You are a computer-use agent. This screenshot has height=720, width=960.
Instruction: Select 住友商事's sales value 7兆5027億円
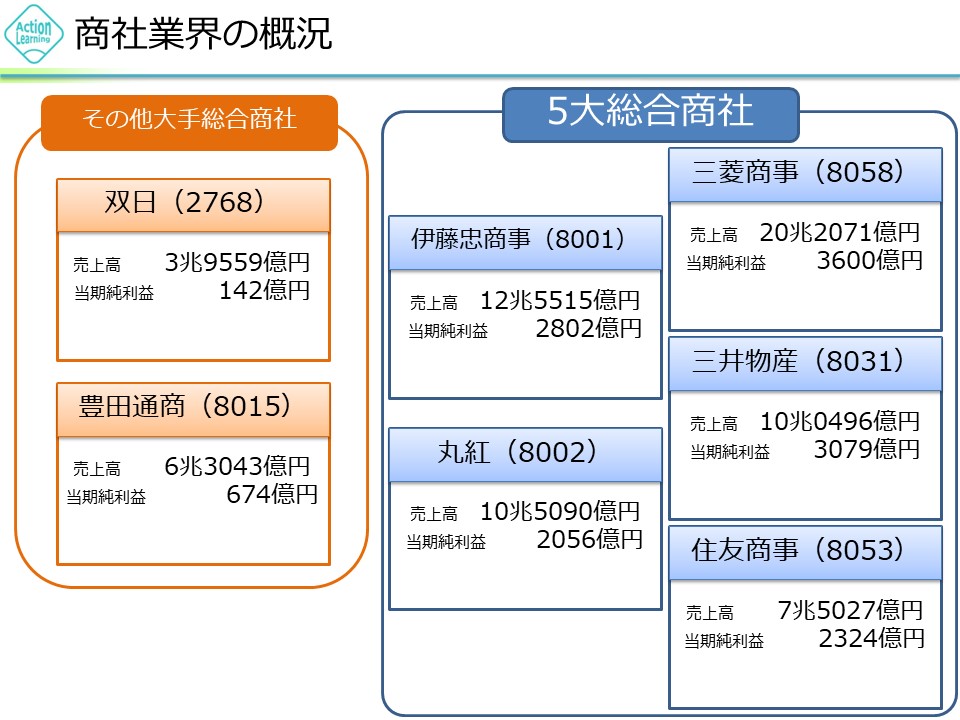point(849,611)
